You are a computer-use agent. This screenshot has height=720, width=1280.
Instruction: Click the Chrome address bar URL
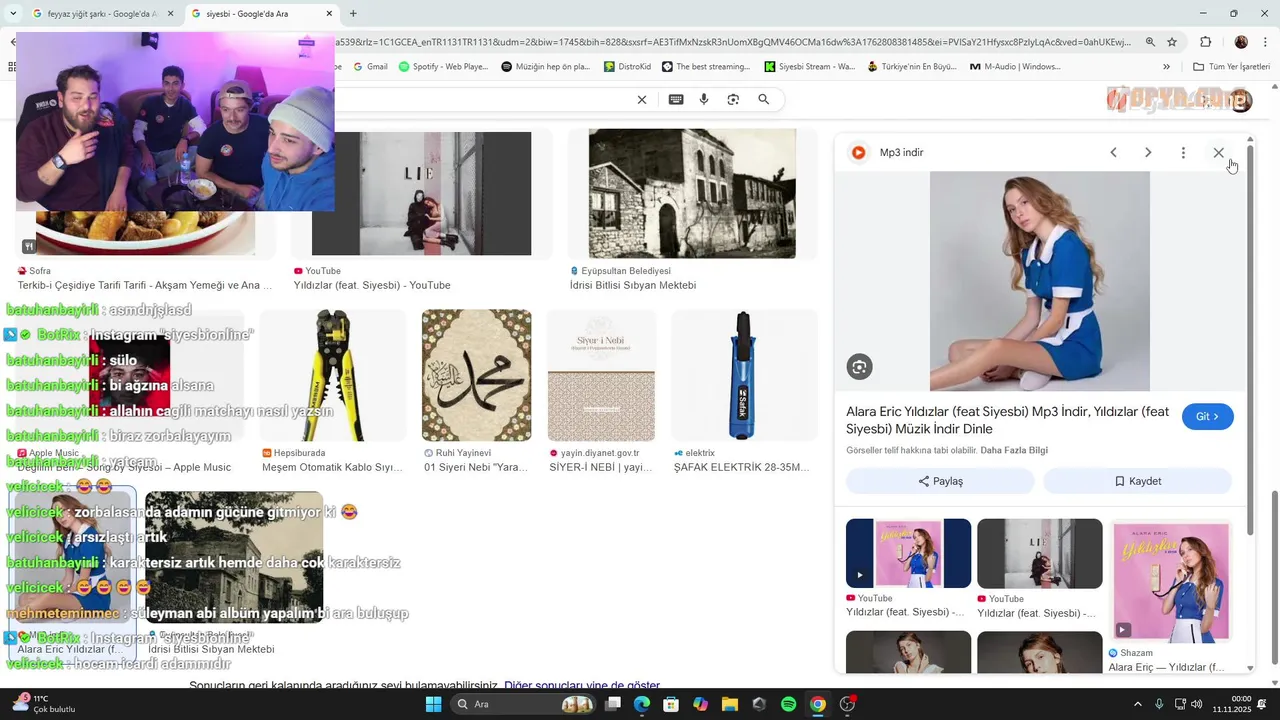pos(735,42)
